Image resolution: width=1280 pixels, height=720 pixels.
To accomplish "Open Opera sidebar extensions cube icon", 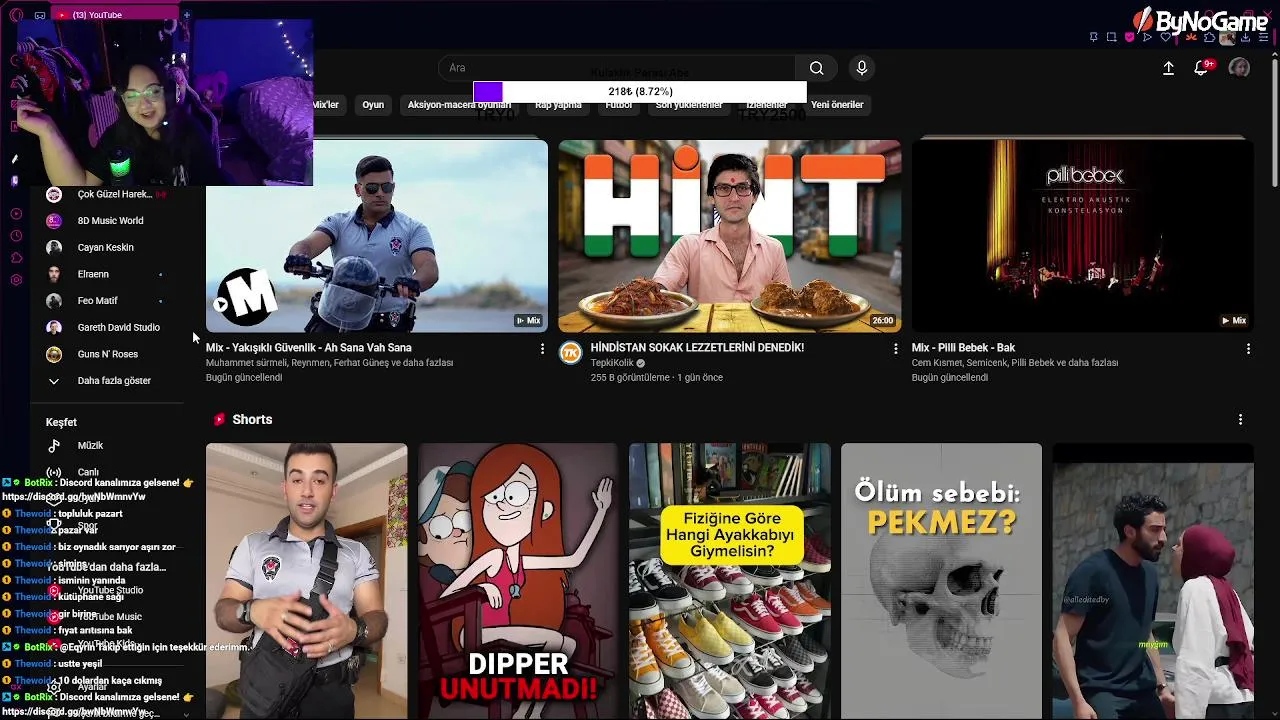I will [16, 258].
